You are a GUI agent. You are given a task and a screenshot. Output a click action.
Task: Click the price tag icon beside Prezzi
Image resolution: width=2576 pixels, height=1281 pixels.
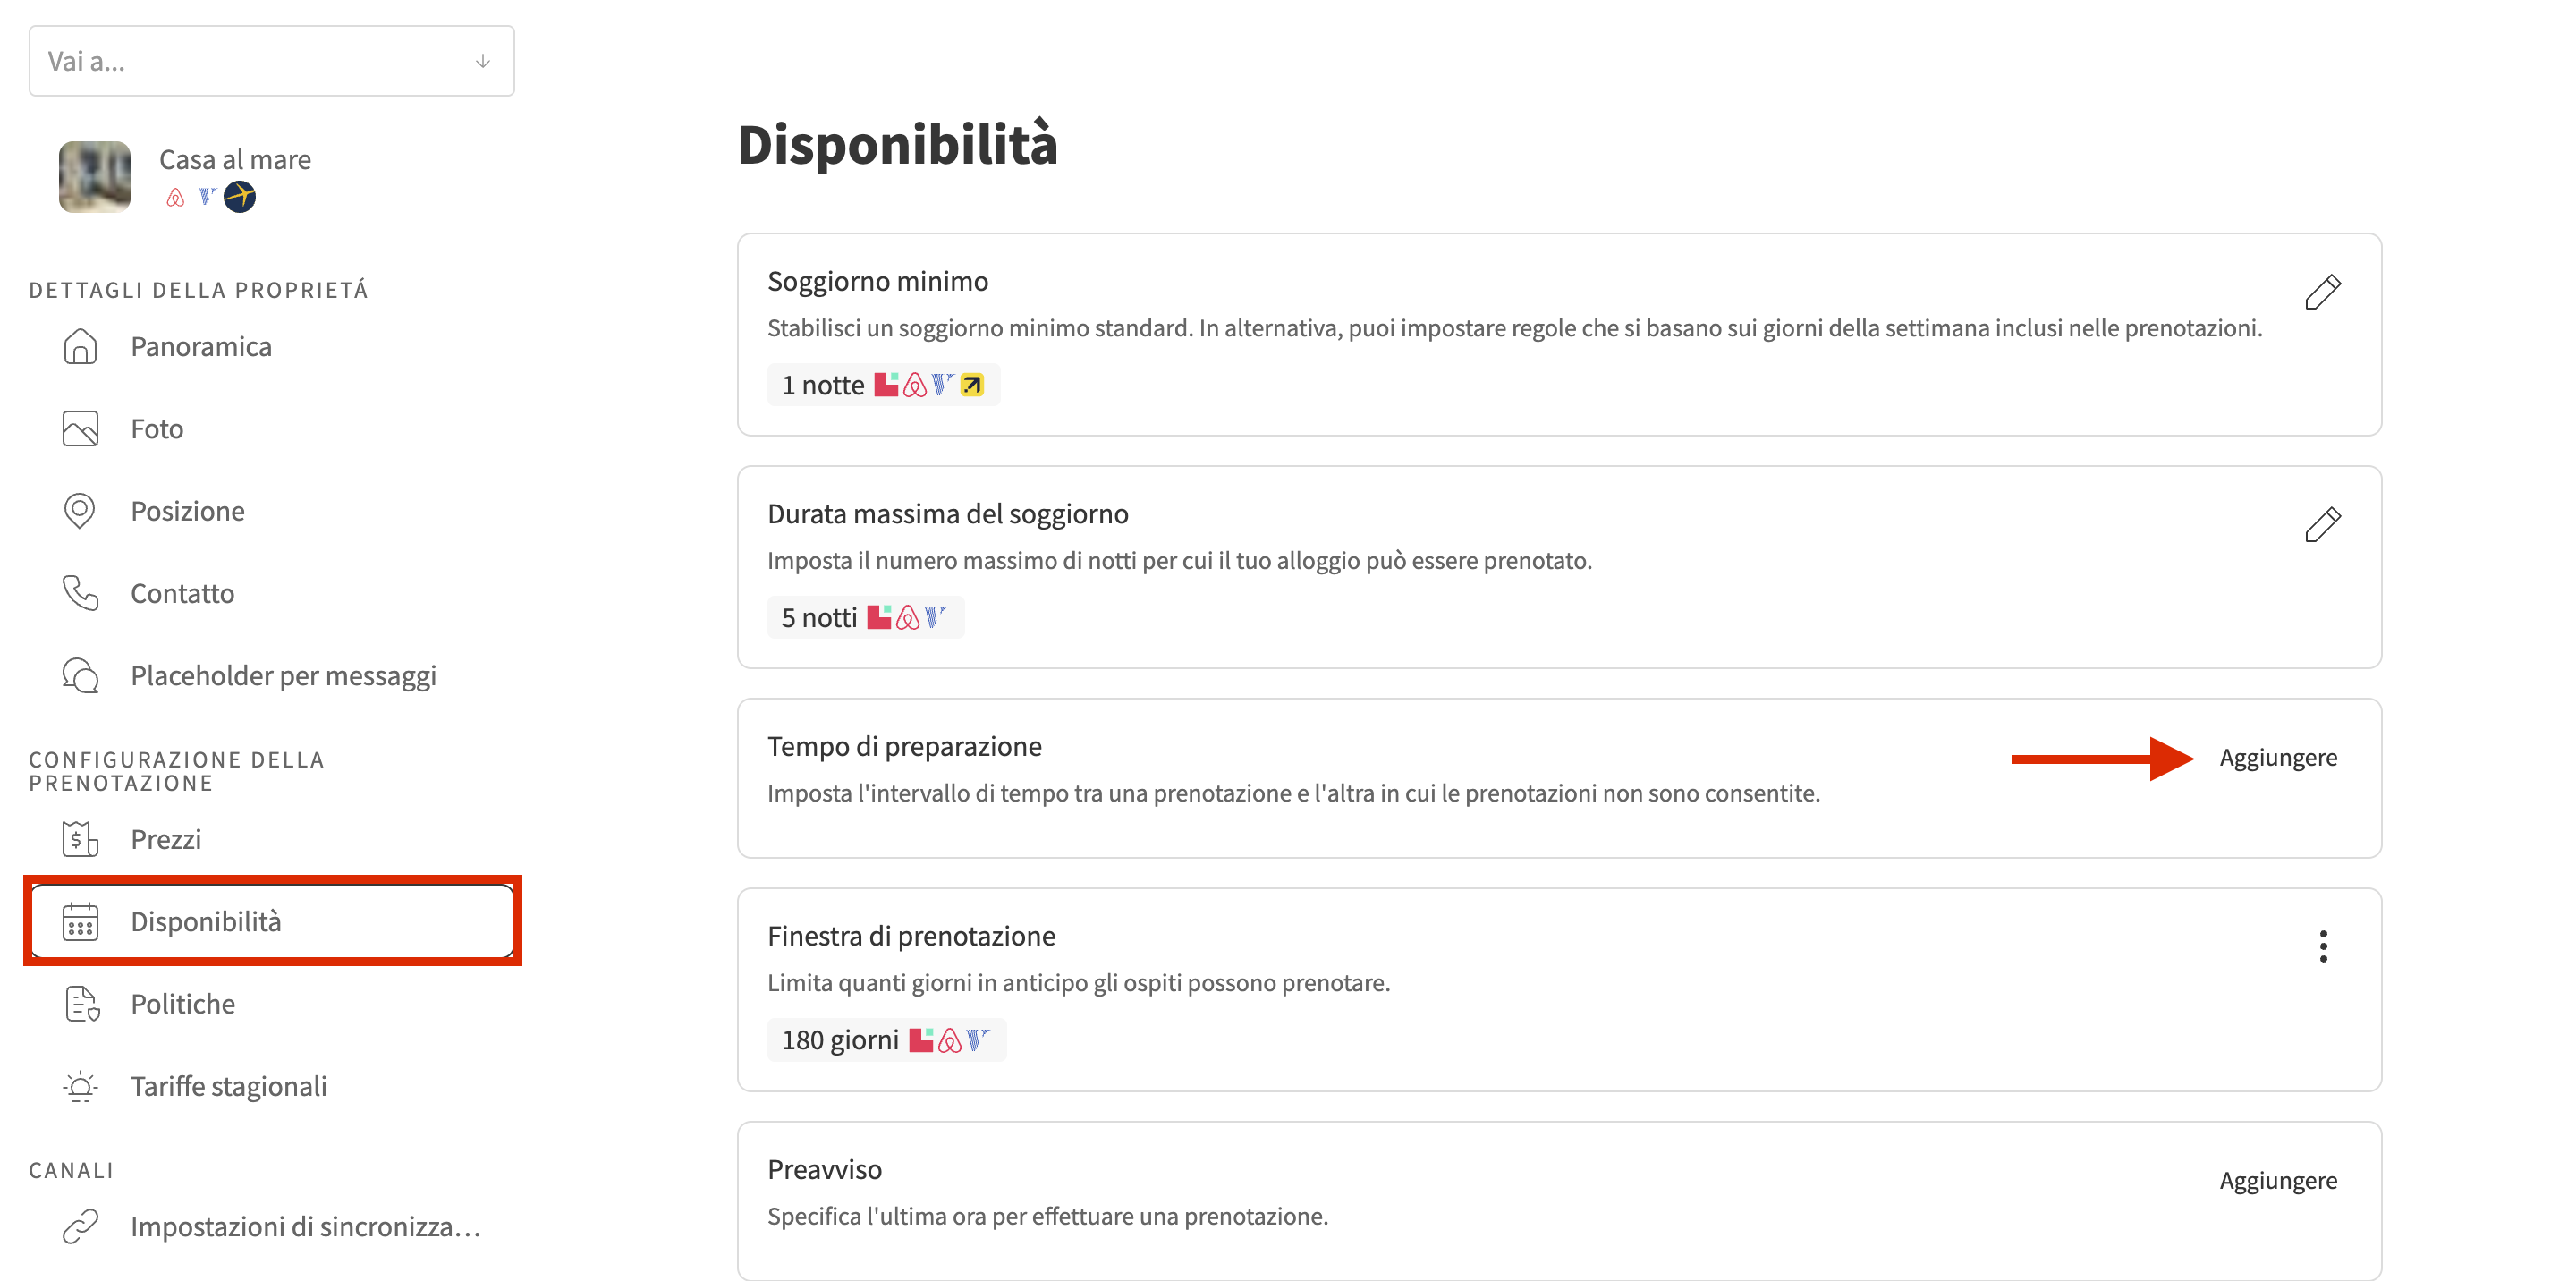click(80, 839)
